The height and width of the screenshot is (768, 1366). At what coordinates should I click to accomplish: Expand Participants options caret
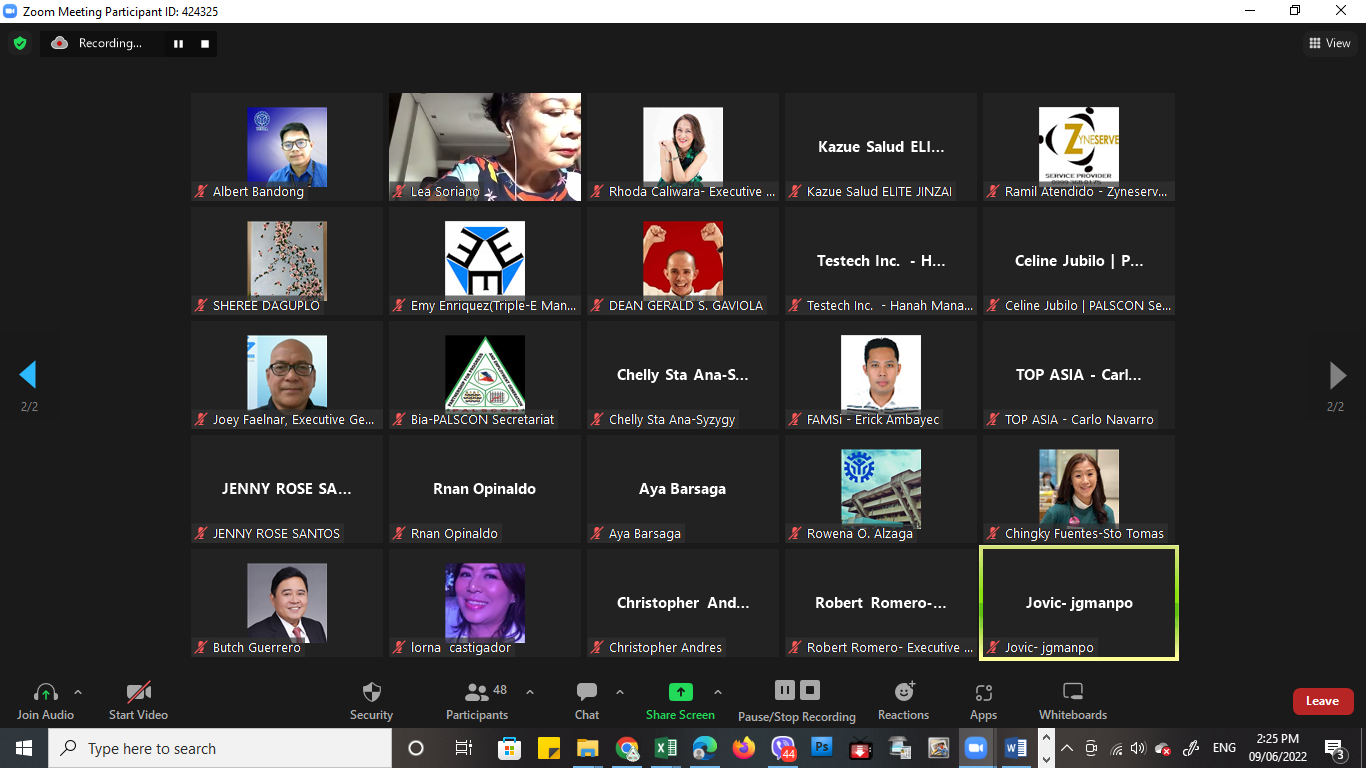click(x=530, y=692)
